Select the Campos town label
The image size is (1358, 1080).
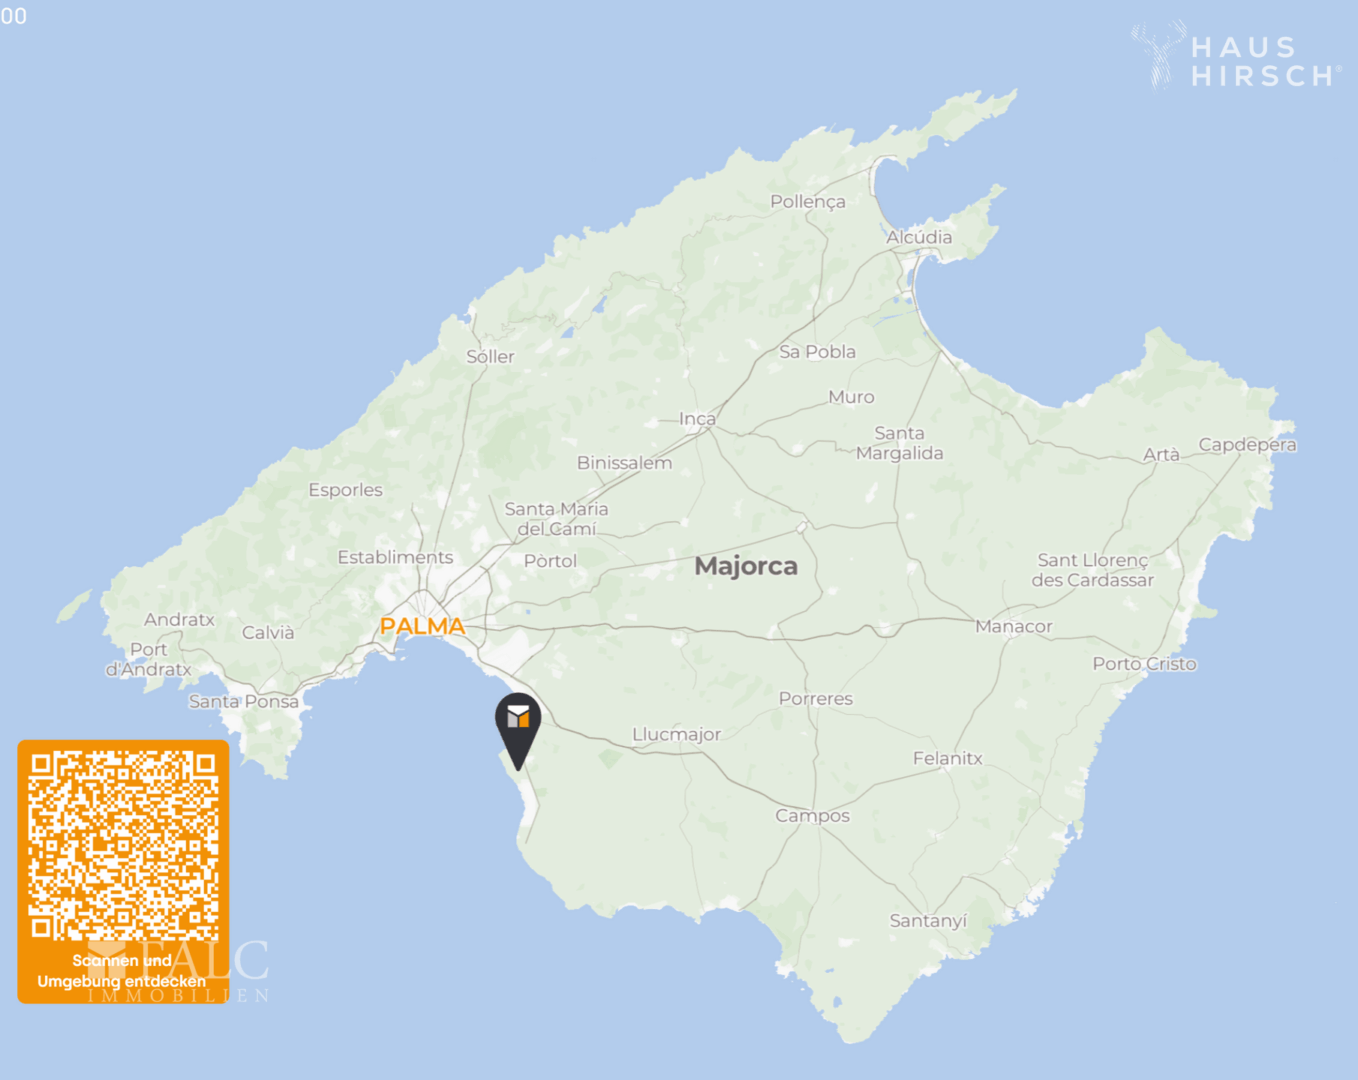point(812,816)
